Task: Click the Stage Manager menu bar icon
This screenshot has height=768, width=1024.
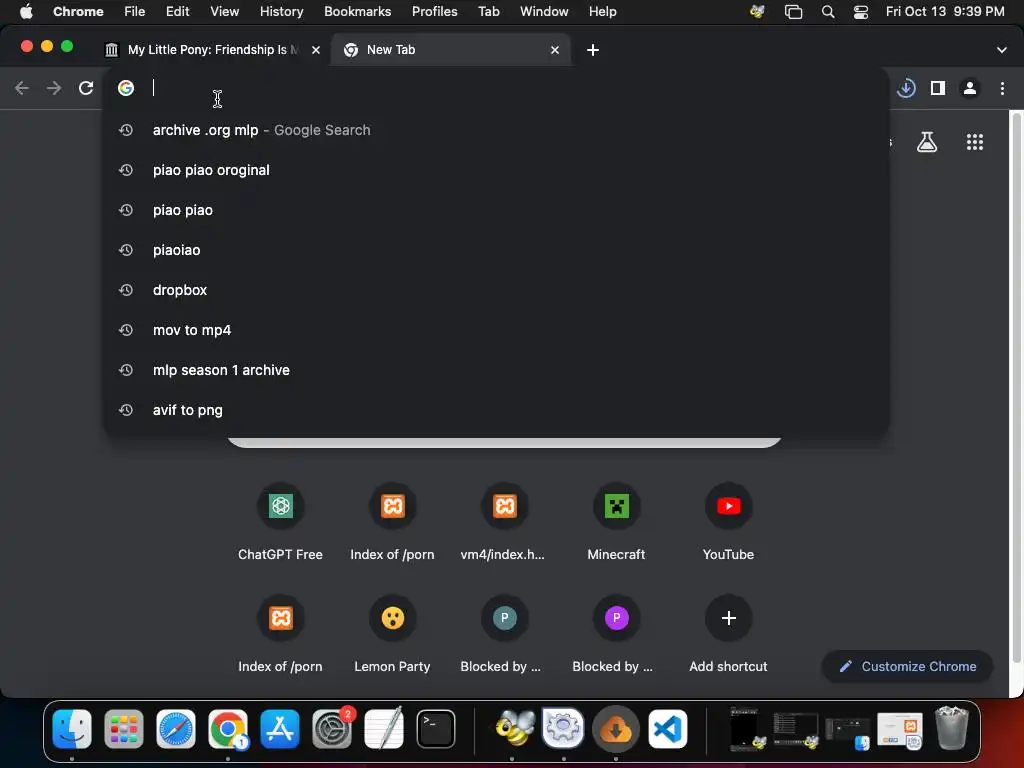Action: pos(793,12)
